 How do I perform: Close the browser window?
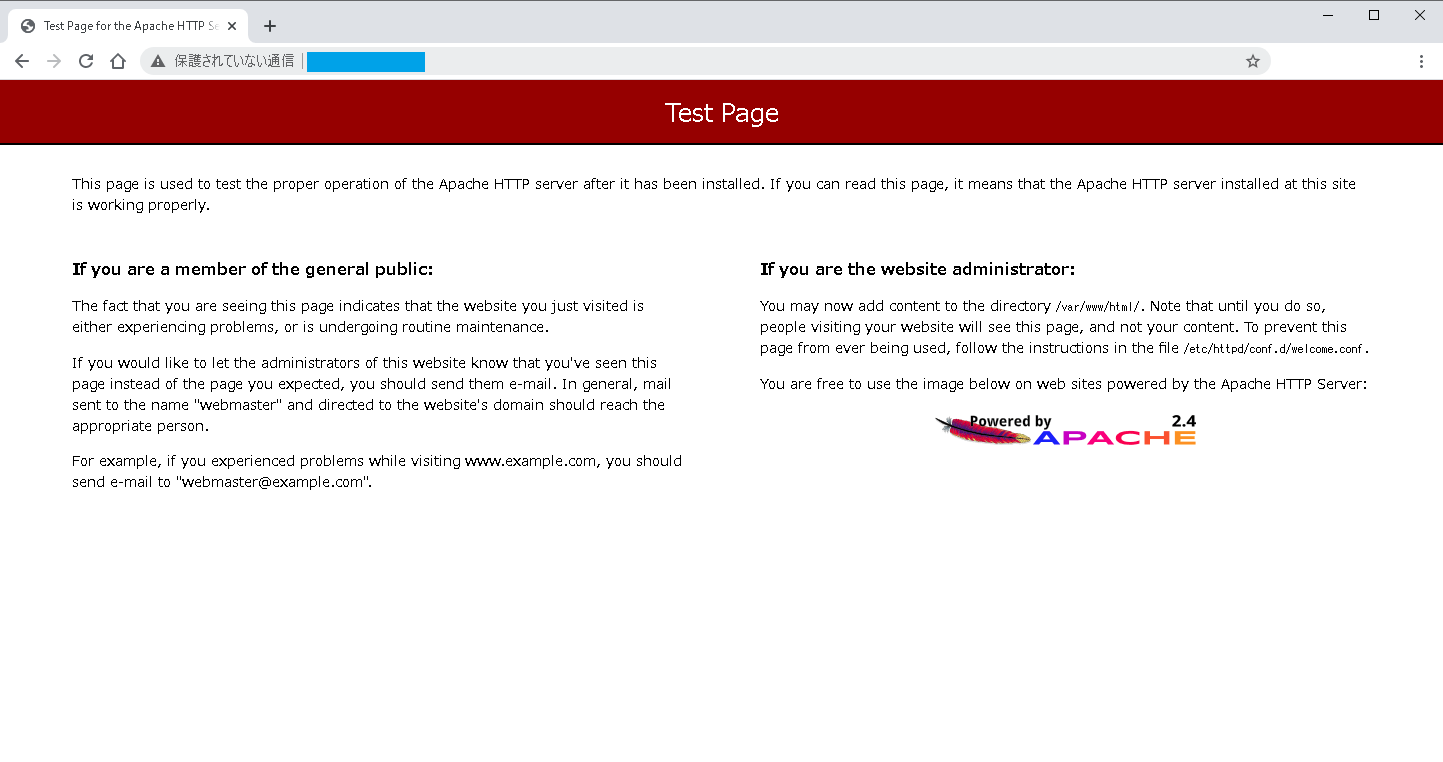point(1420,15)
